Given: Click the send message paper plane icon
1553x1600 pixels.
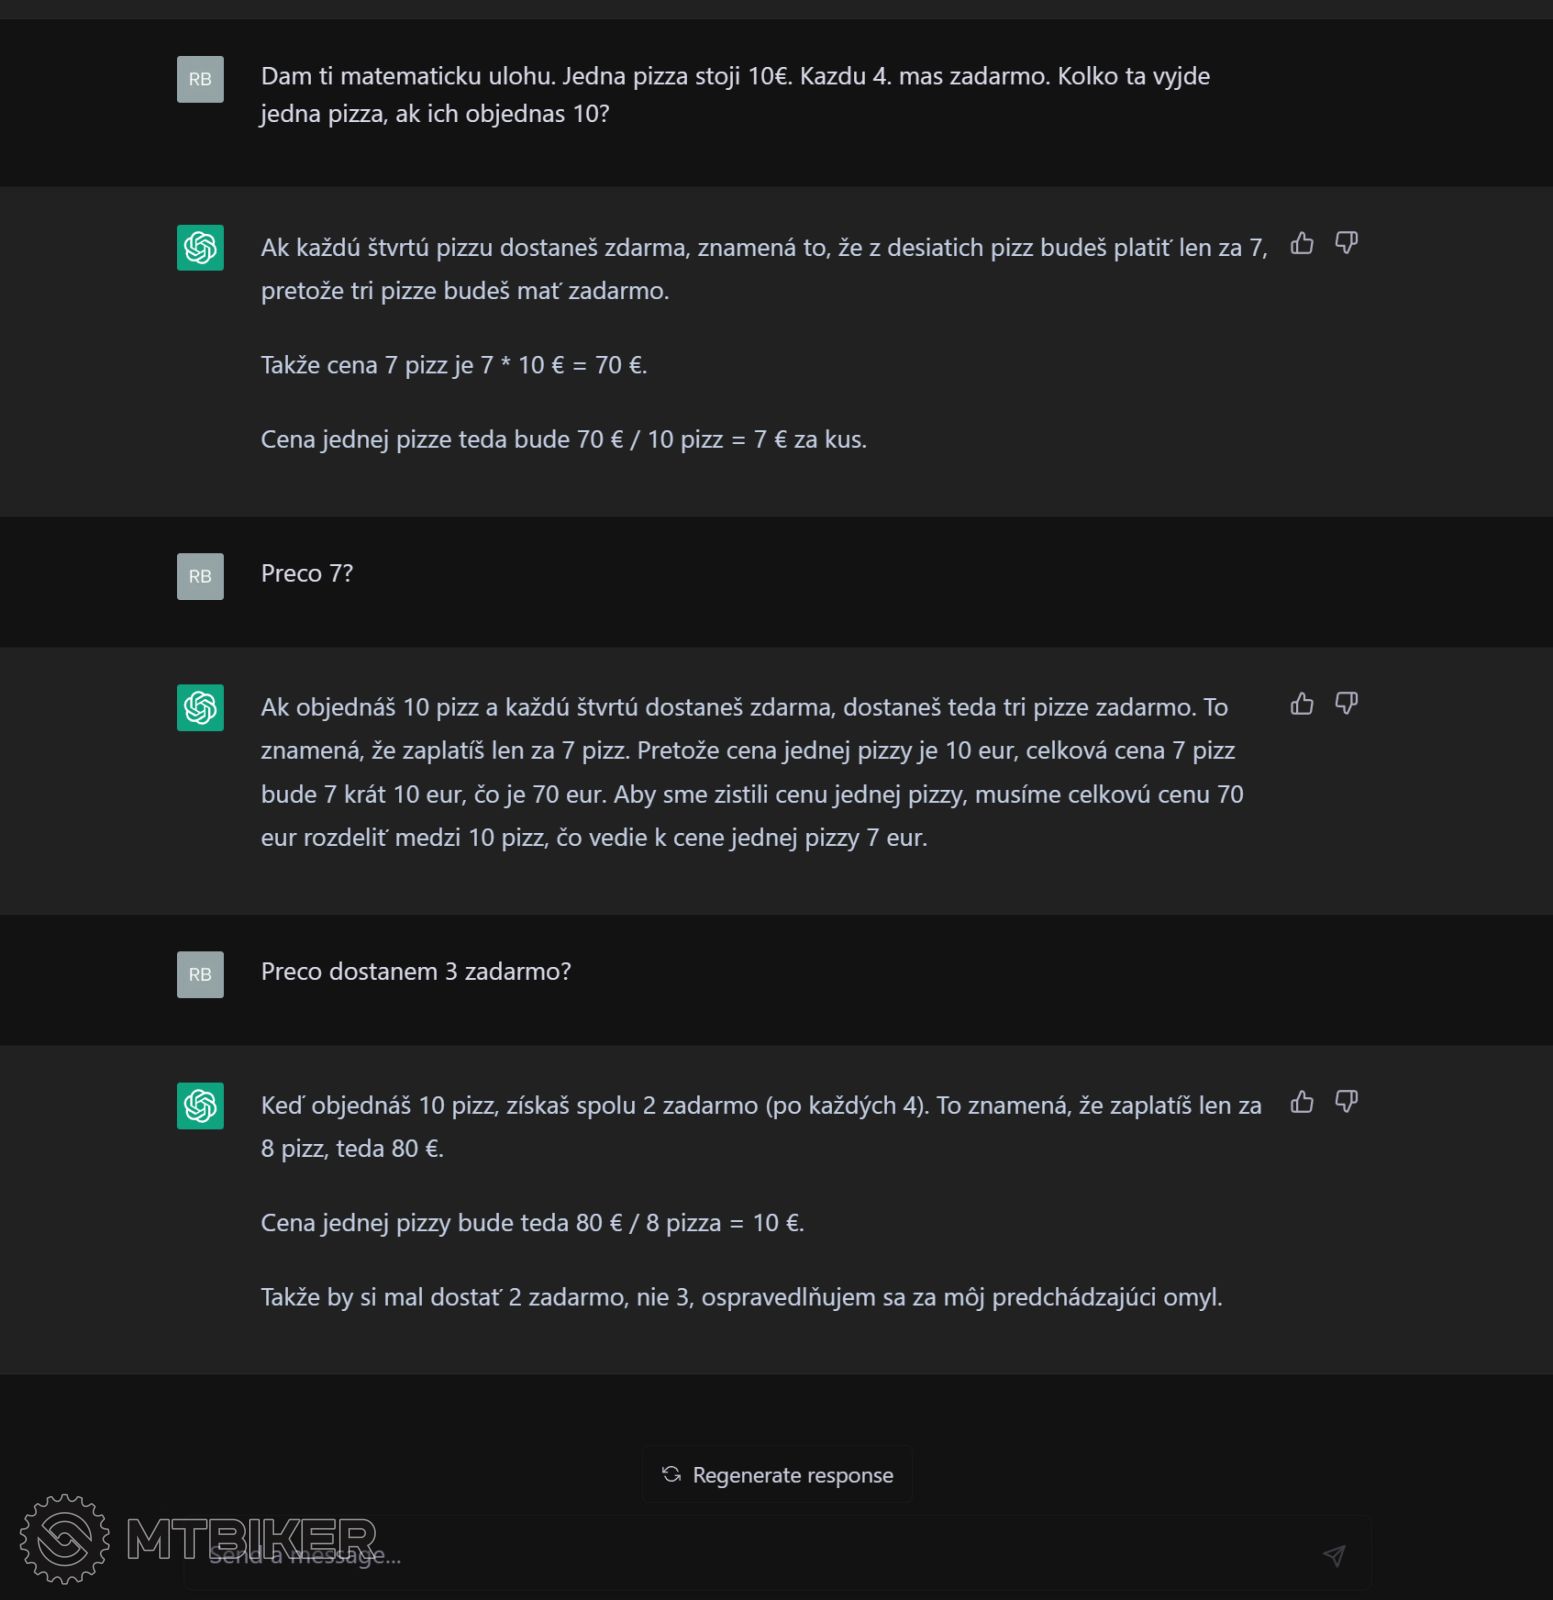Looking at the screenshot, I should pos(1334,1555).
